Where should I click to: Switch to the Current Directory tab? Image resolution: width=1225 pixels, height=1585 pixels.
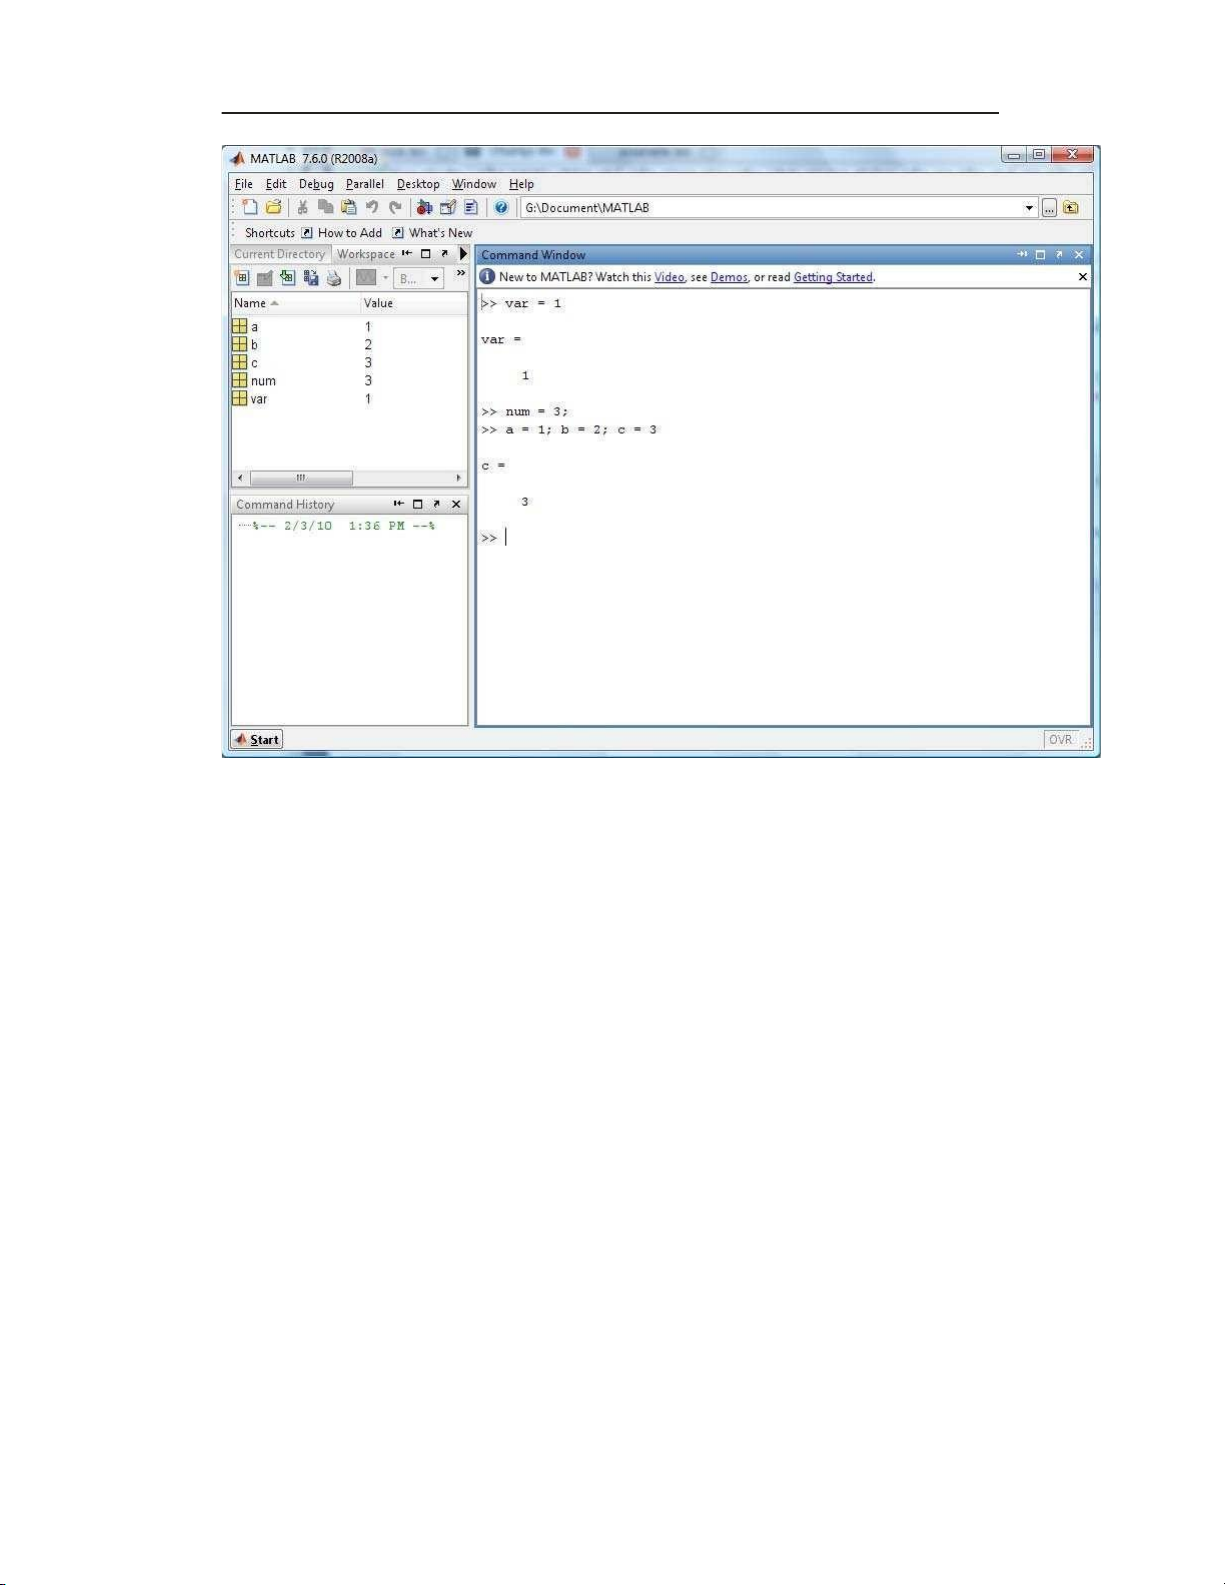click(279, 254)
